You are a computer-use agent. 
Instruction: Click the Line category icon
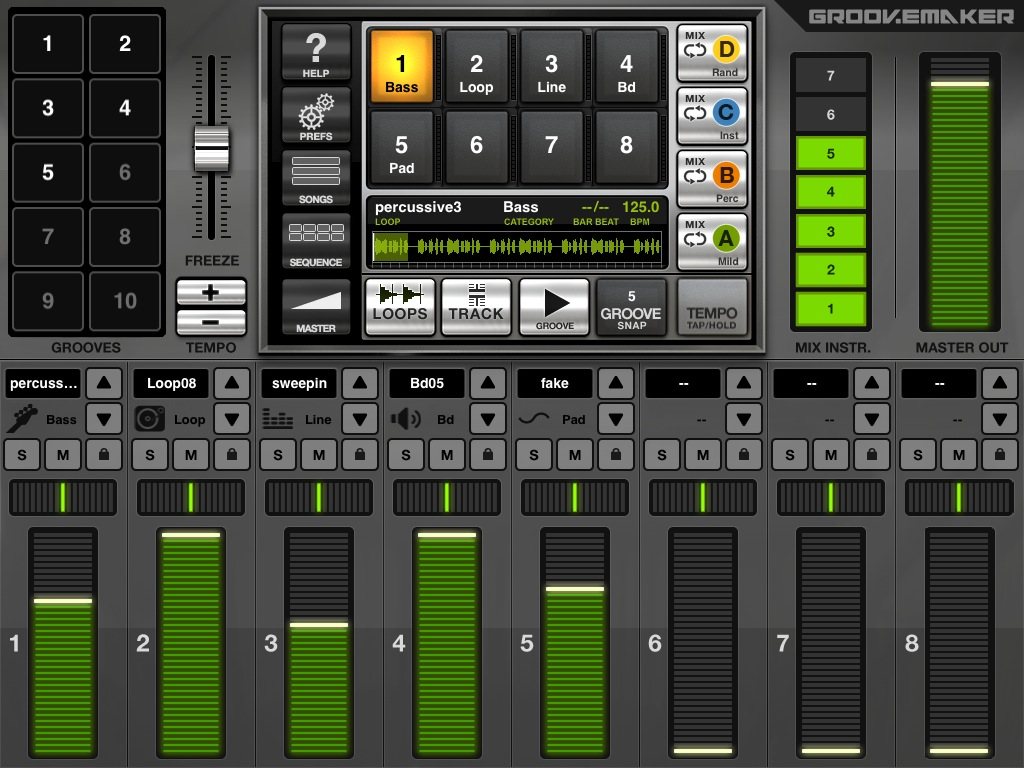point(277,419)
